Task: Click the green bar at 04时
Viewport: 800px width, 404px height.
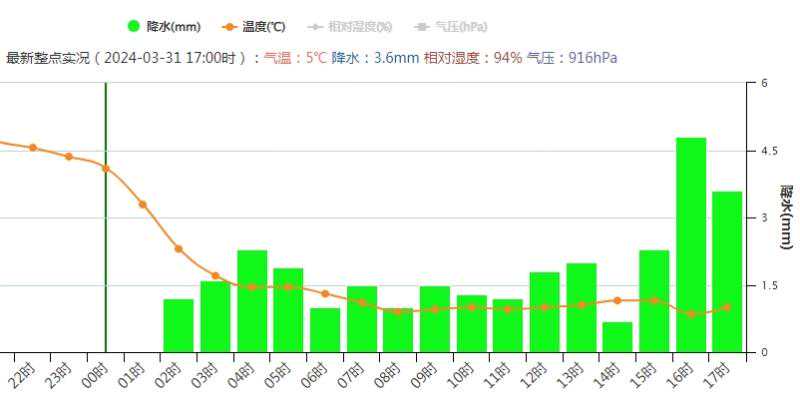Action: point(252,301)
